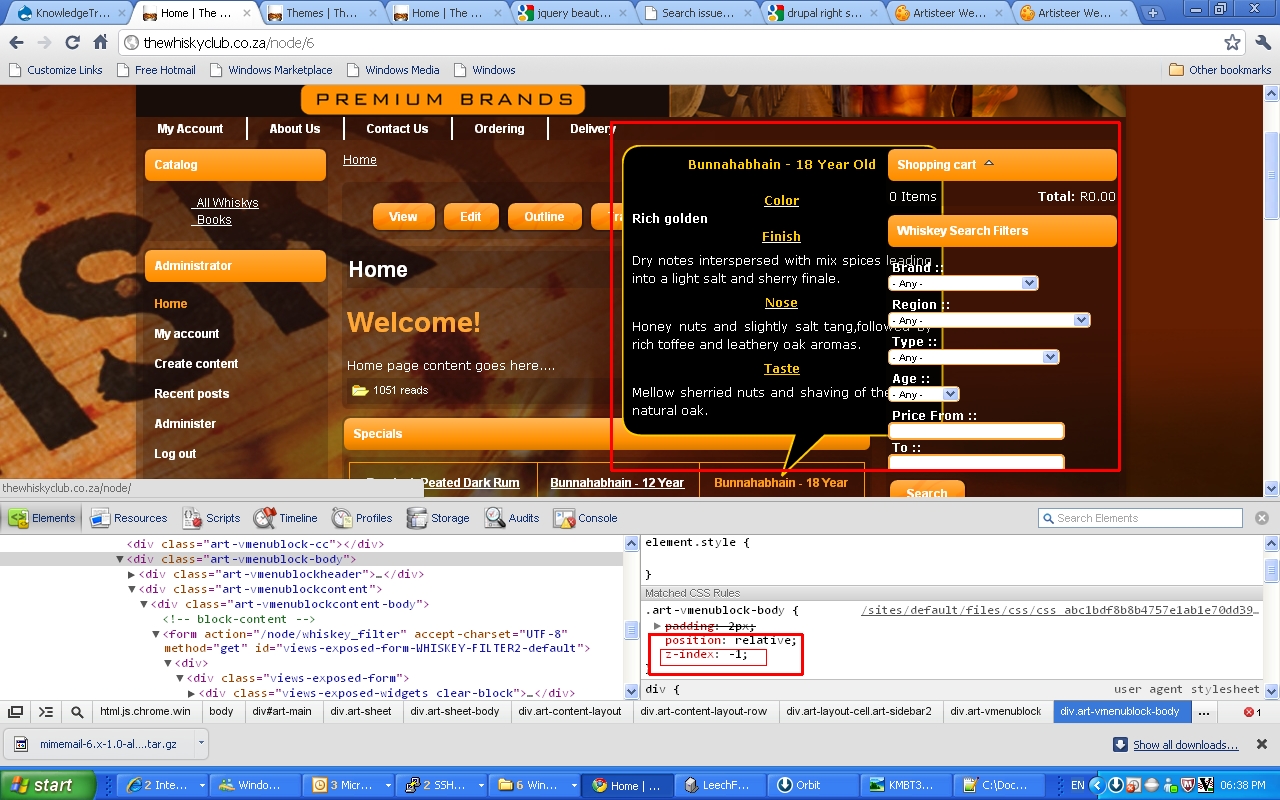
Task: Open Bunnahabhain - 12 Year link
Action: pyautogui.click(x=617, y=483)
